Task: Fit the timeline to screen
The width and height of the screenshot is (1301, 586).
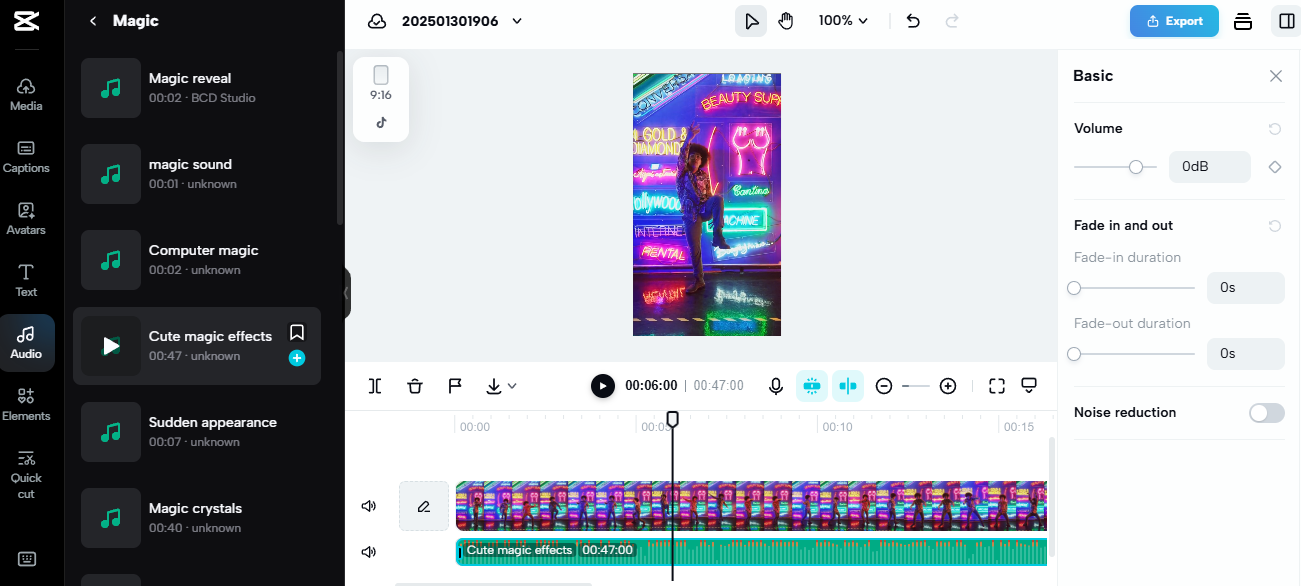Action: (x=997, y=386)
